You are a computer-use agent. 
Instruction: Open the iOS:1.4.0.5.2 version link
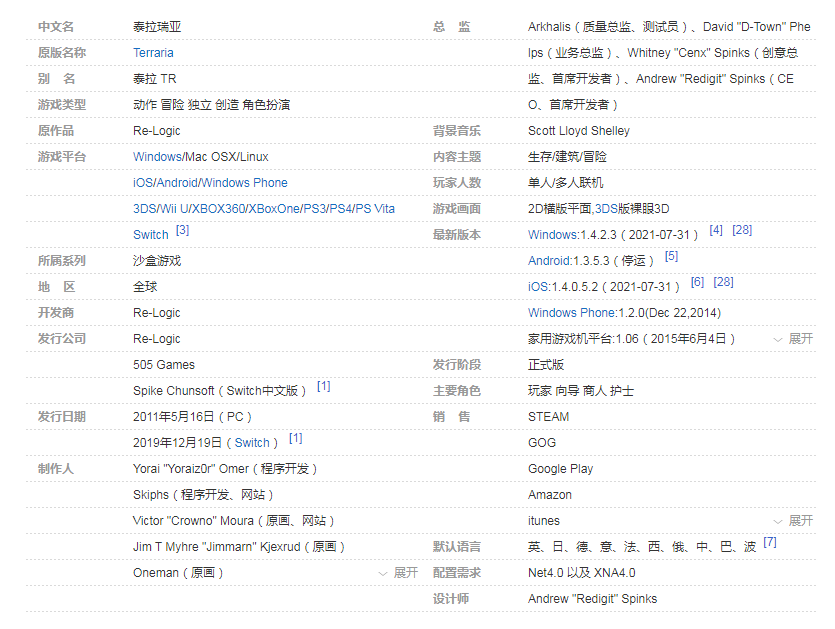[538, 287]
